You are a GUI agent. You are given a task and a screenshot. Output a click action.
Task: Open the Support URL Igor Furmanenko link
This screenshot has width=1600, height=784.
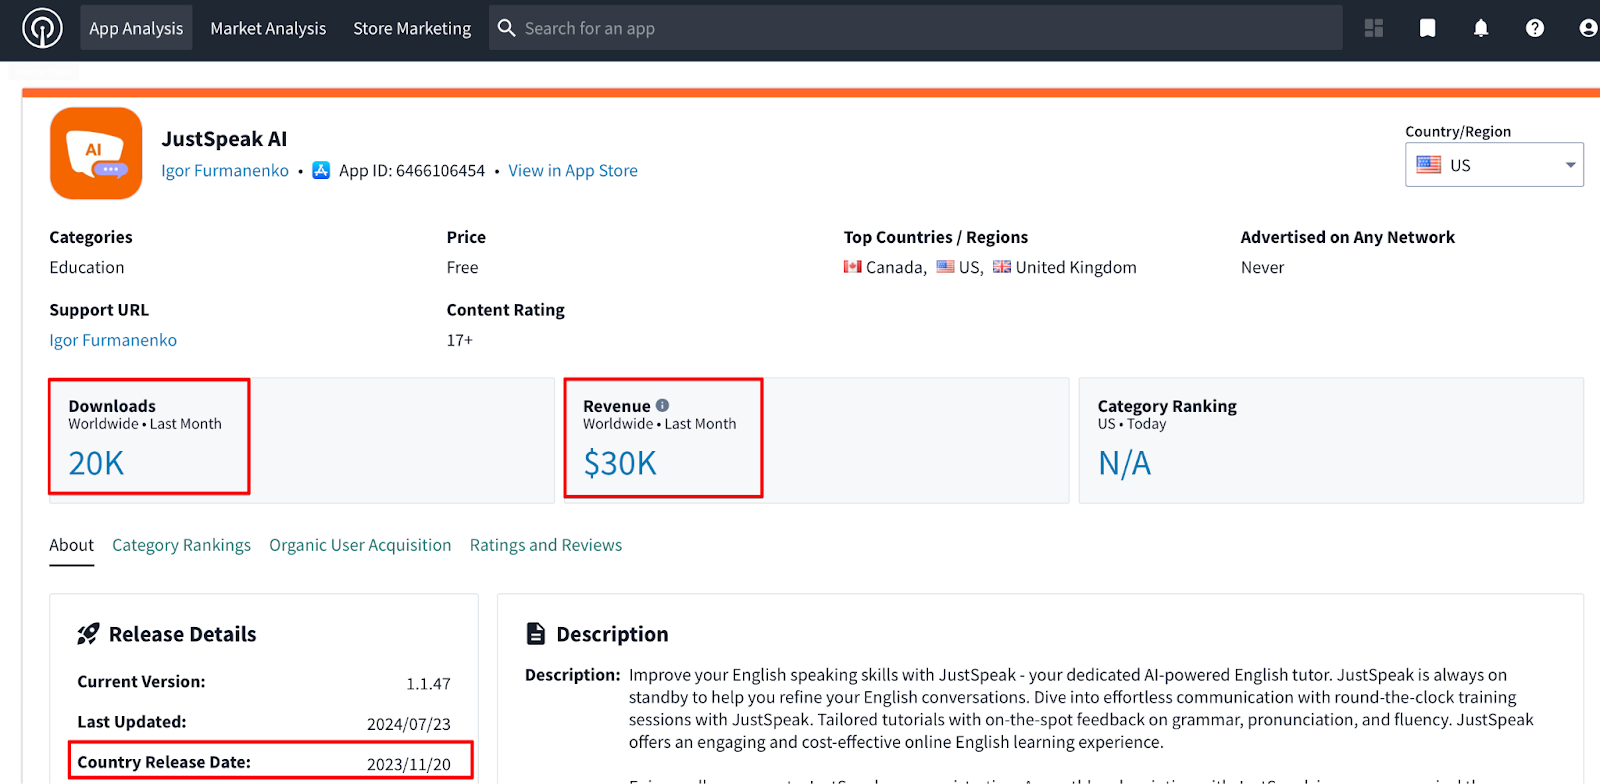[113, 340]
